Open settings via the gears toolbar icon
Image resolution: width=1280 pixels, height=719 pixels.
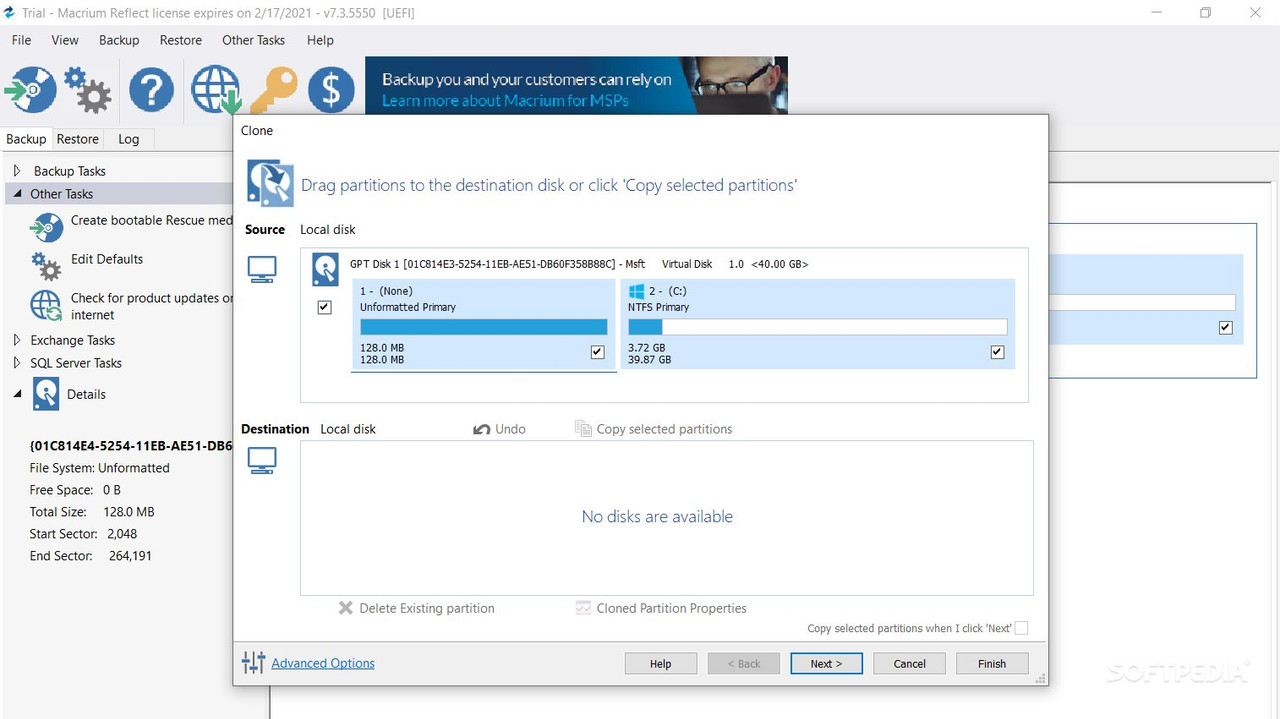click(88, 89)
